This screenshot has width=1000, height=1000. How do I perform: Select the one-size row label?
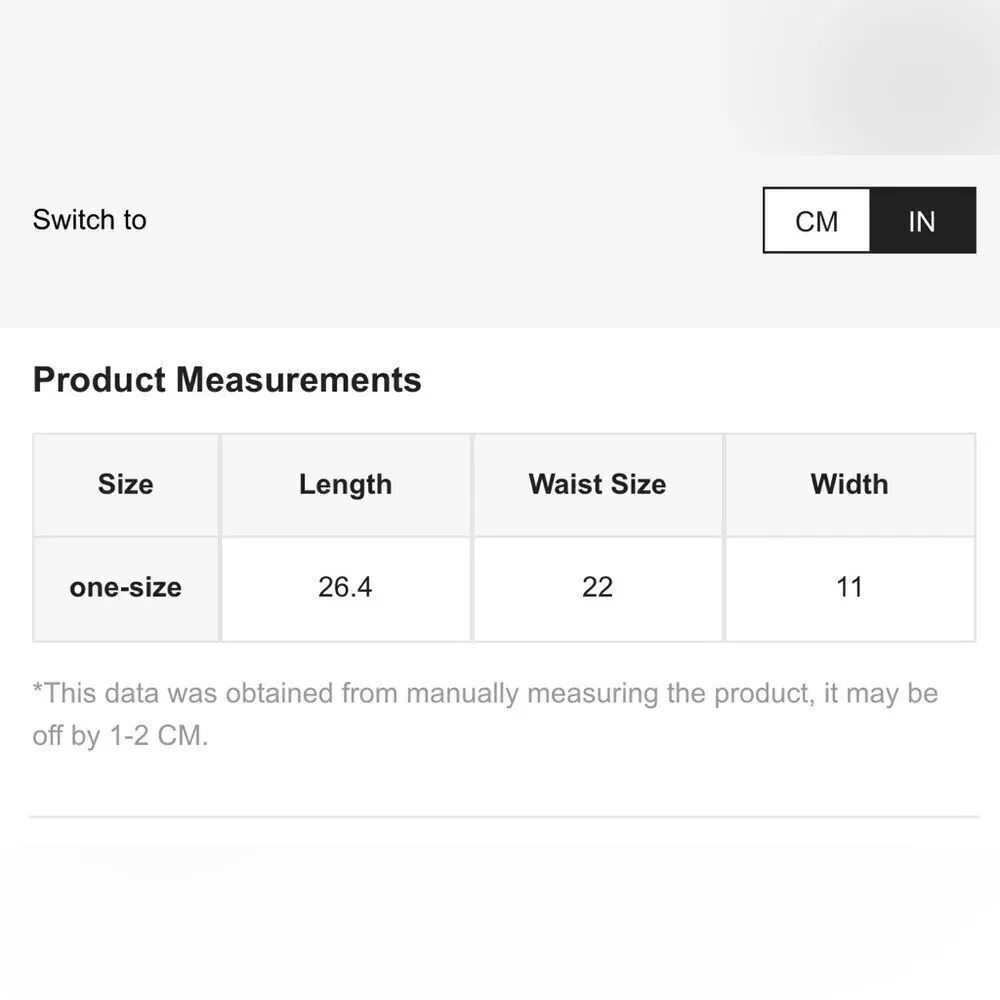[126, 588]
